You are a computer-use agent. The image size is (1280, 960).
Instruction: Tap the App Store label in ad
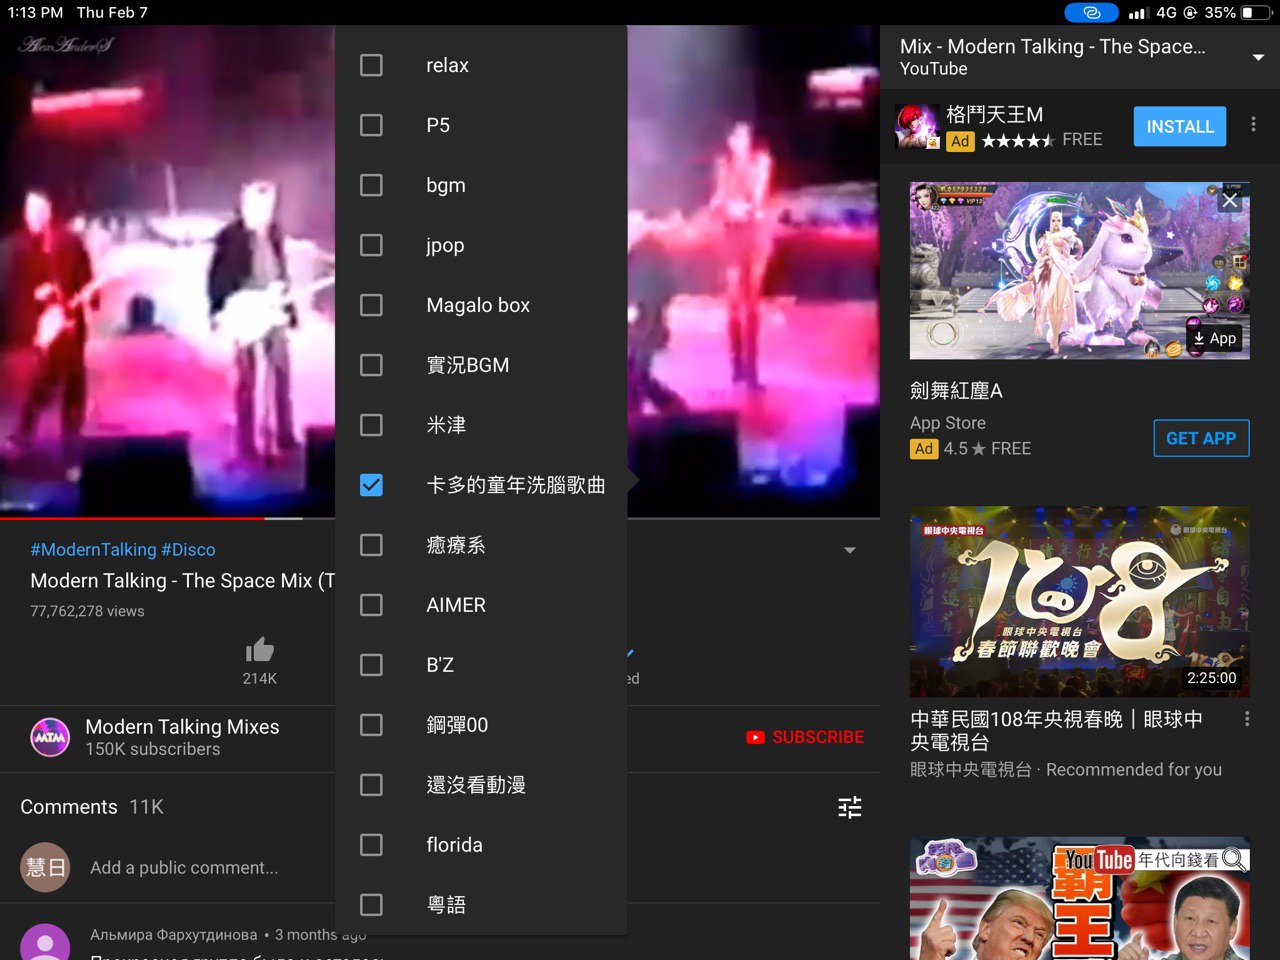[948, 423]
